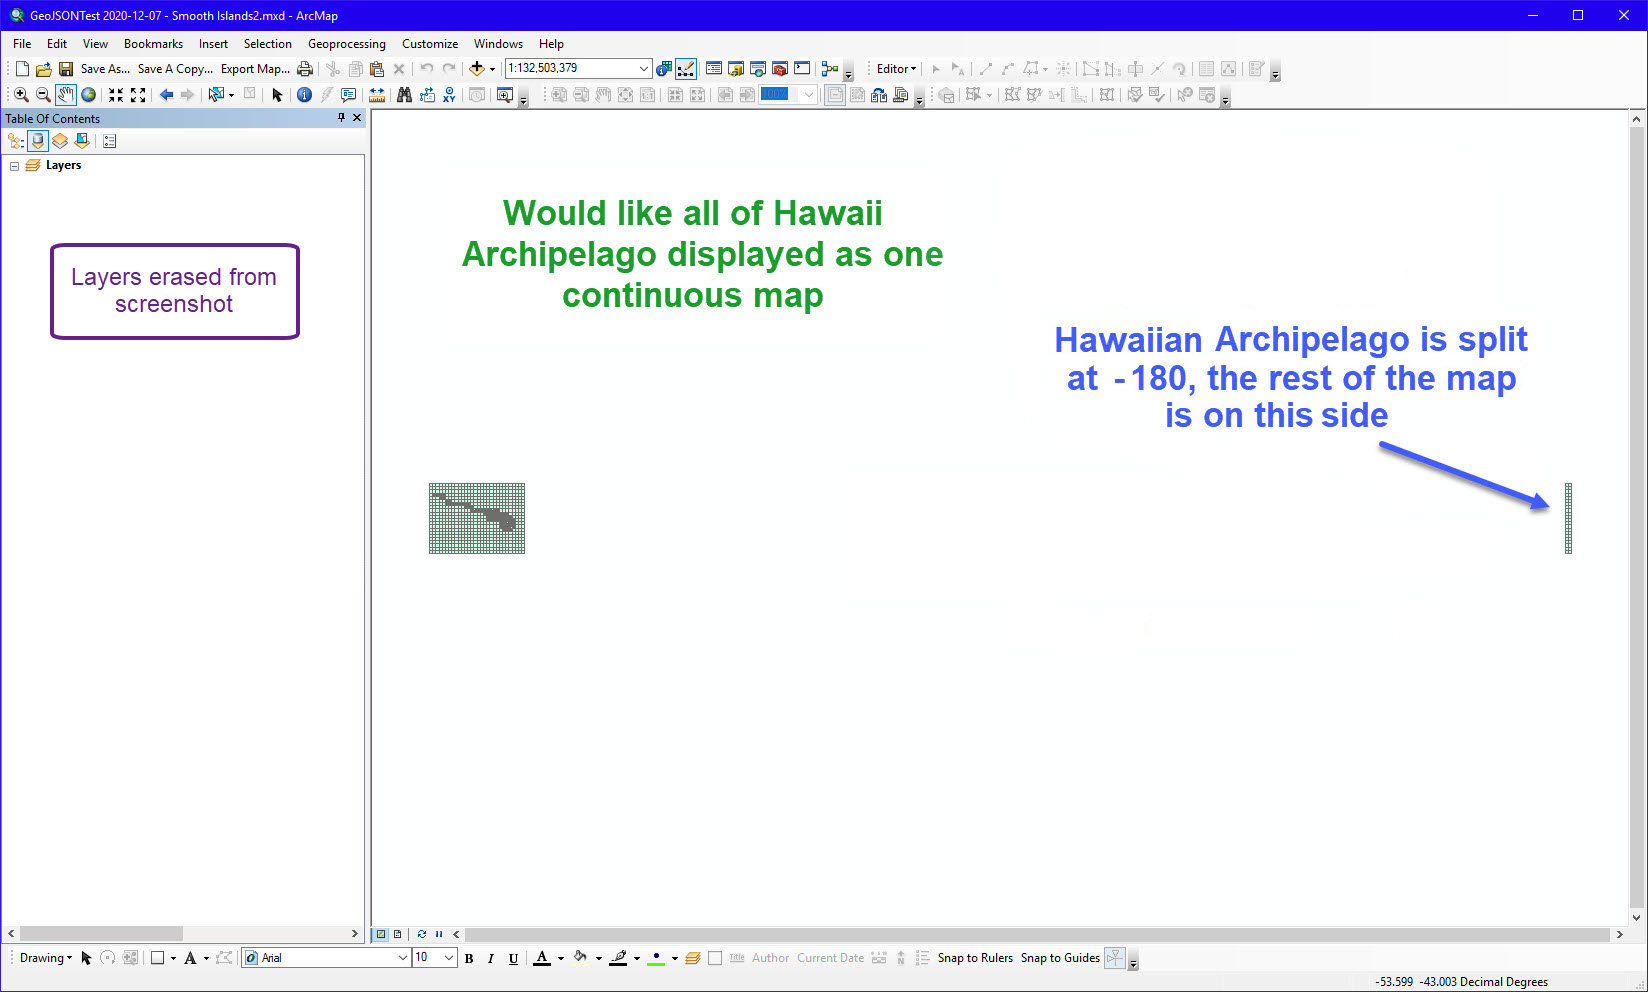
Task: Open the Geoprocessing menu
Action: (346, 44)
